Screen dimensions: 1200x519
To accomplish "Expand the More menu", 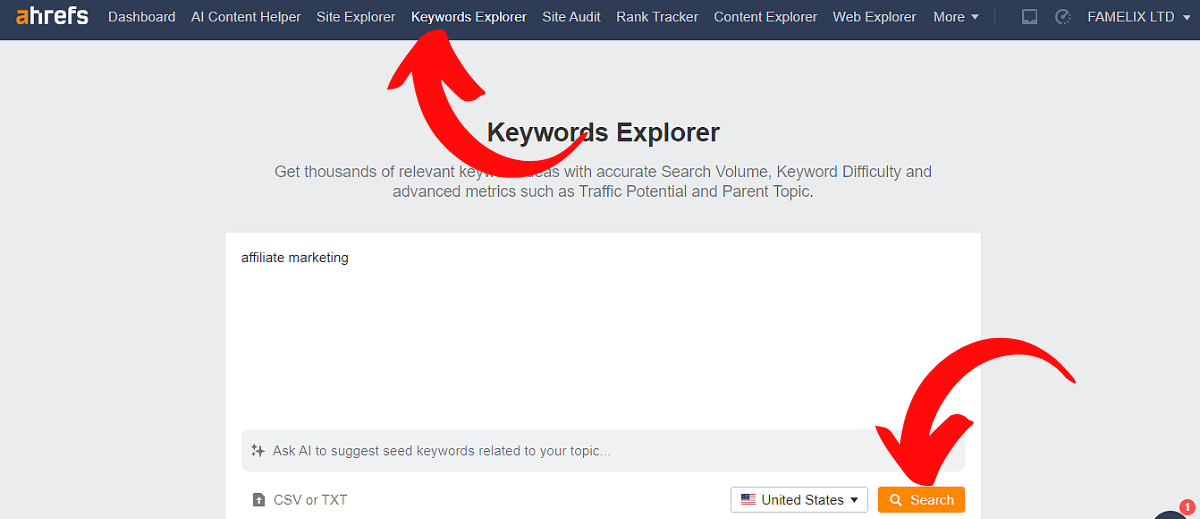I will [x=956, y=17].
